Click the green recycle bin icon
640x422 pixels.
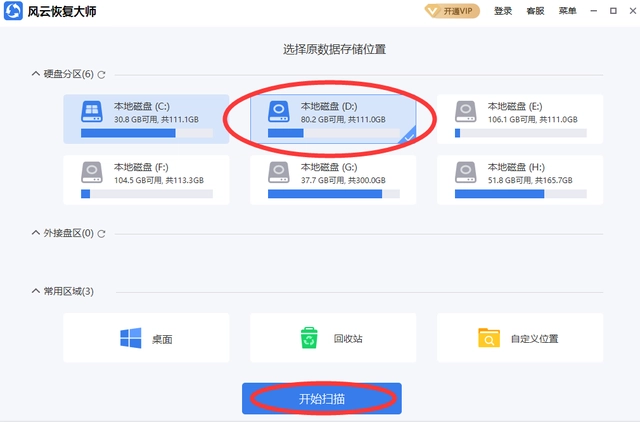[309, 338]
